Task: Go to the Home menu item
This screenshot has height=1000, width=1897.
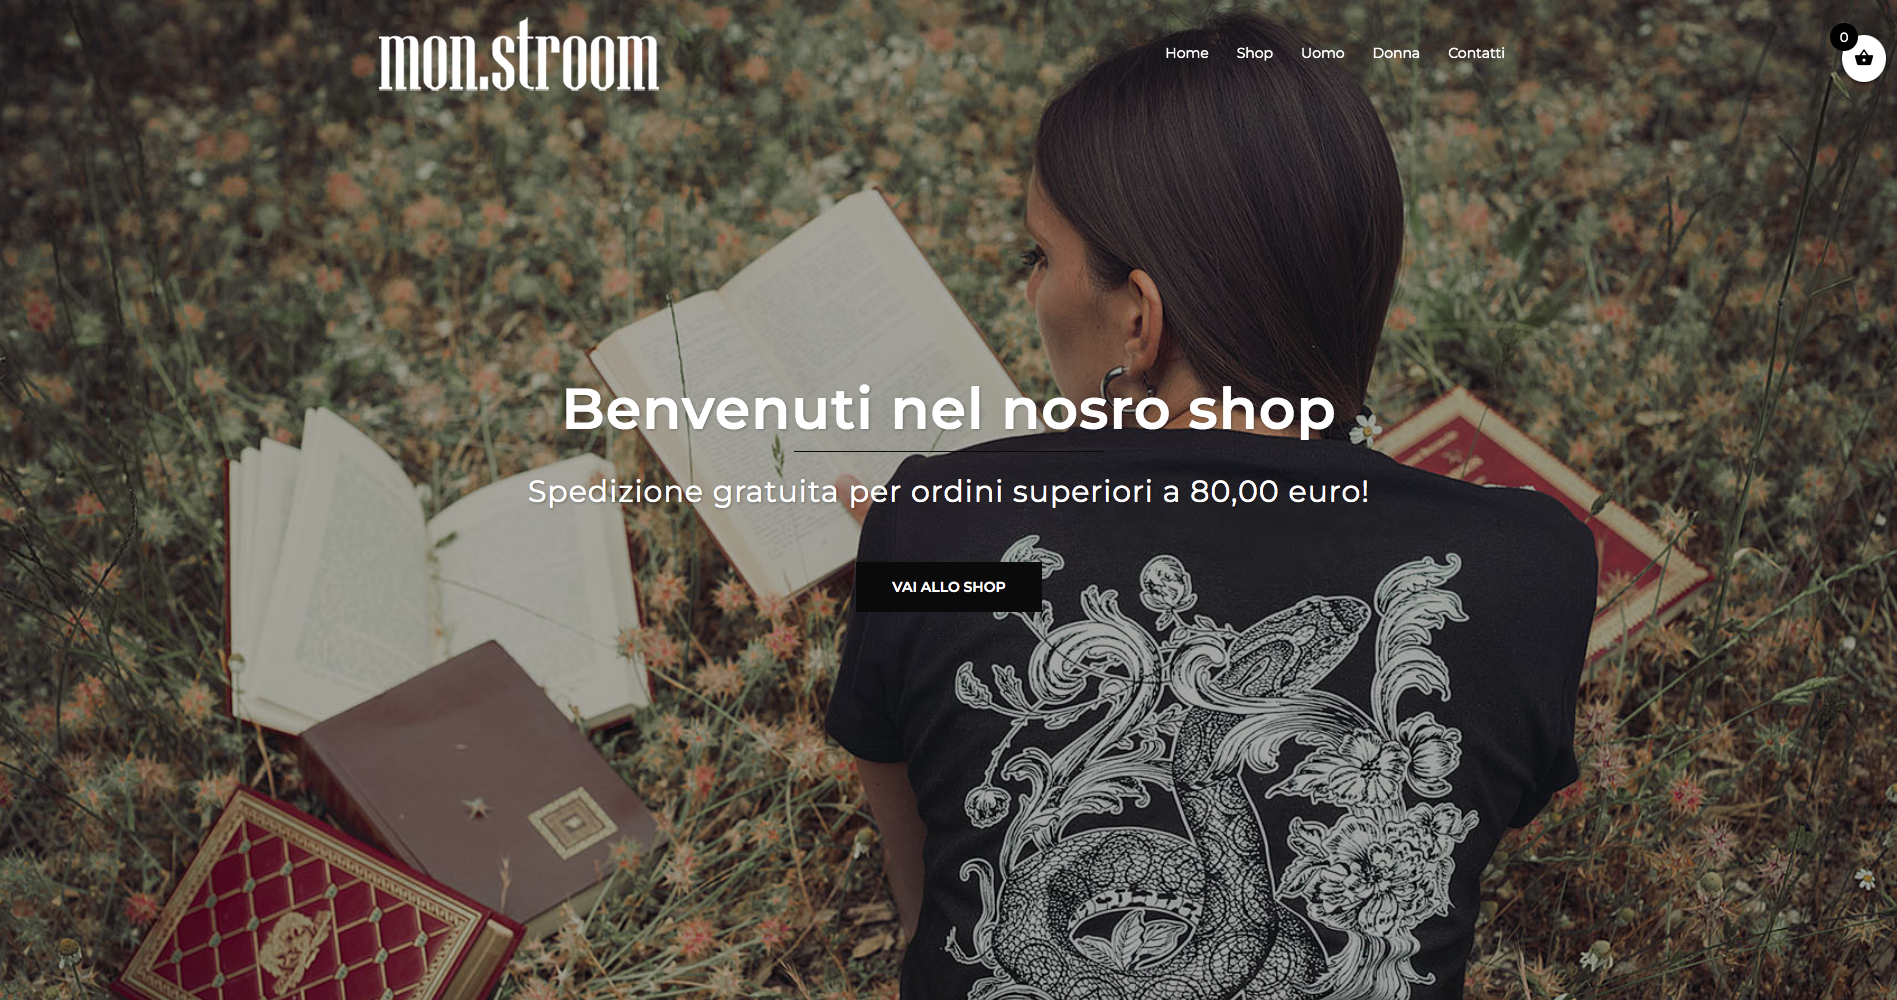Action: [x=1186, y=53]
